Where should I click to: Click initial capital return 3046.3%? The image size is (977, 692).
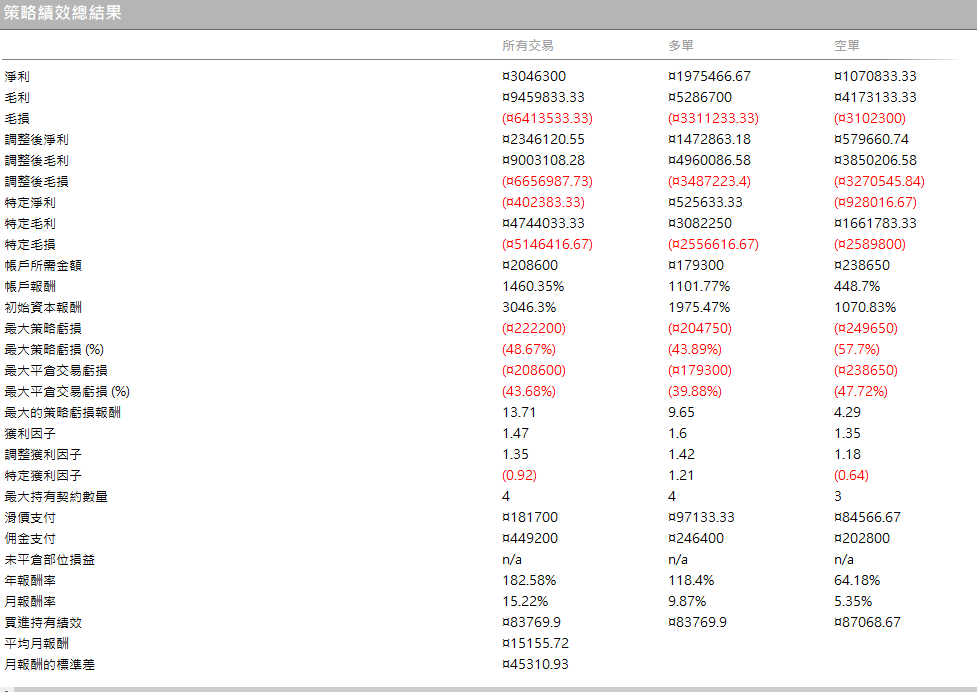coord(529,308)
